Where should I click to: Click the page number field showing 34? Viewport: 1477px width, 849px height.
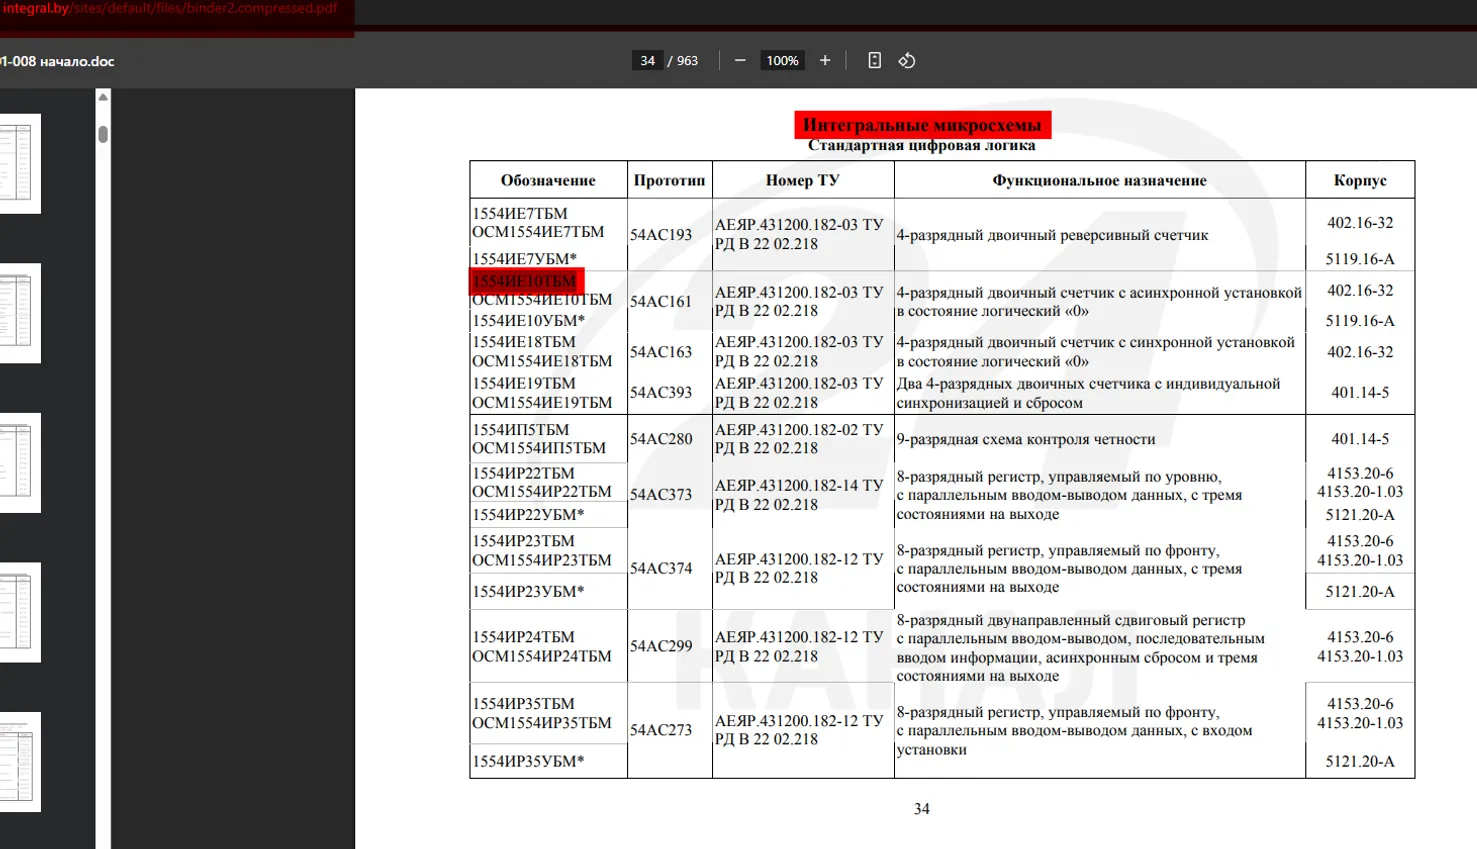tap(647, 61)
